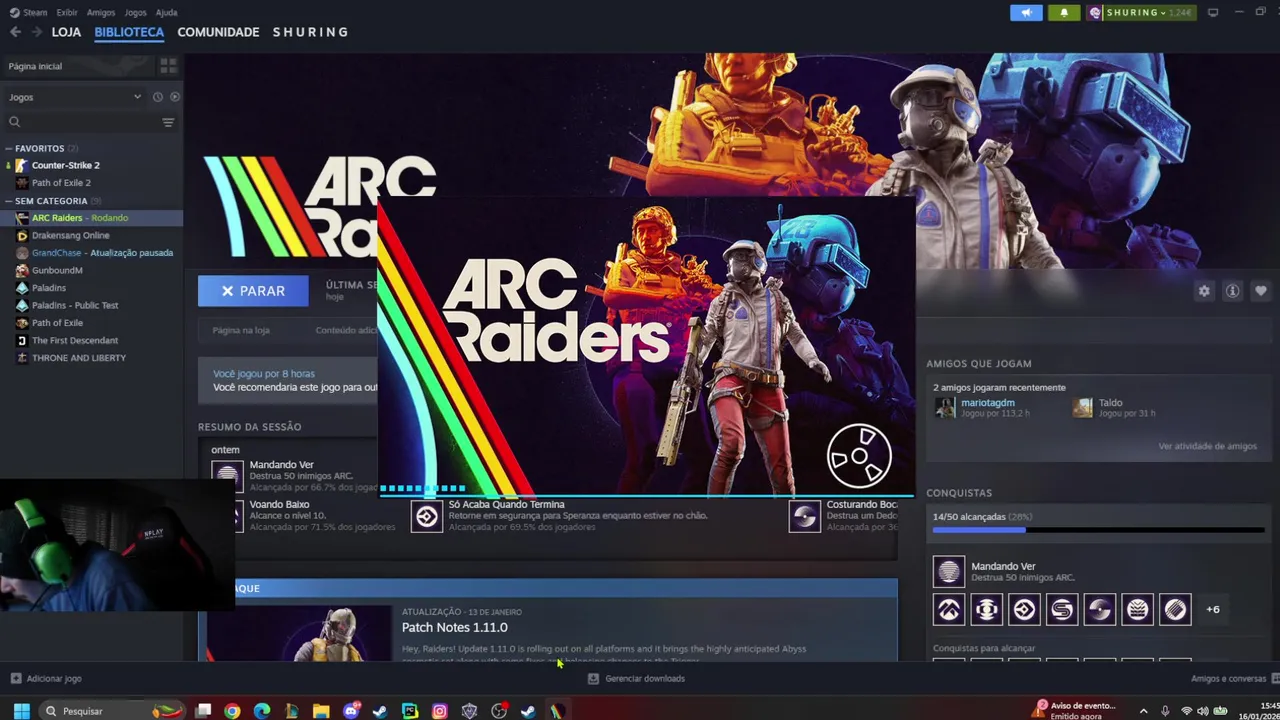This screenshot has width=1280, height=720.
Task: Open game settings gear icon
Action: [1204, 291]
